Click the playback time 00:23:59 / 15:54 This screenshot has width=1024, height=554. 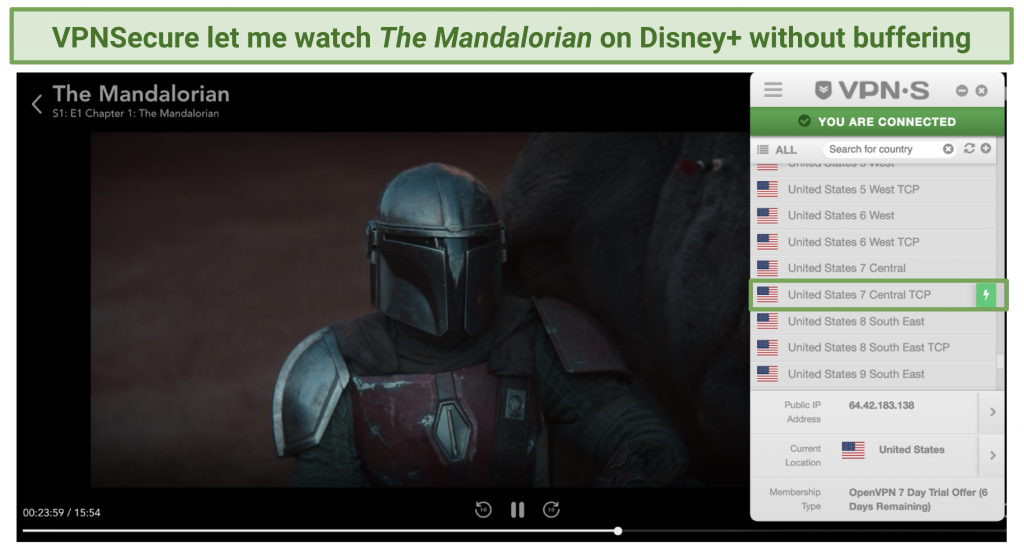tap(61, 513)
